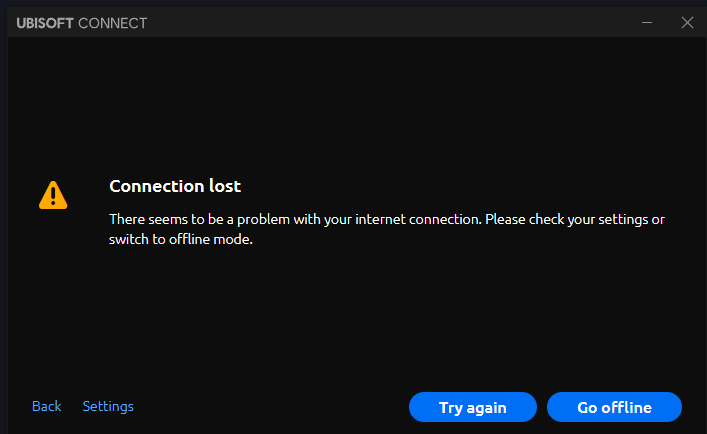Minimize the Ubisoft Connect window

[x=648, y=22]
